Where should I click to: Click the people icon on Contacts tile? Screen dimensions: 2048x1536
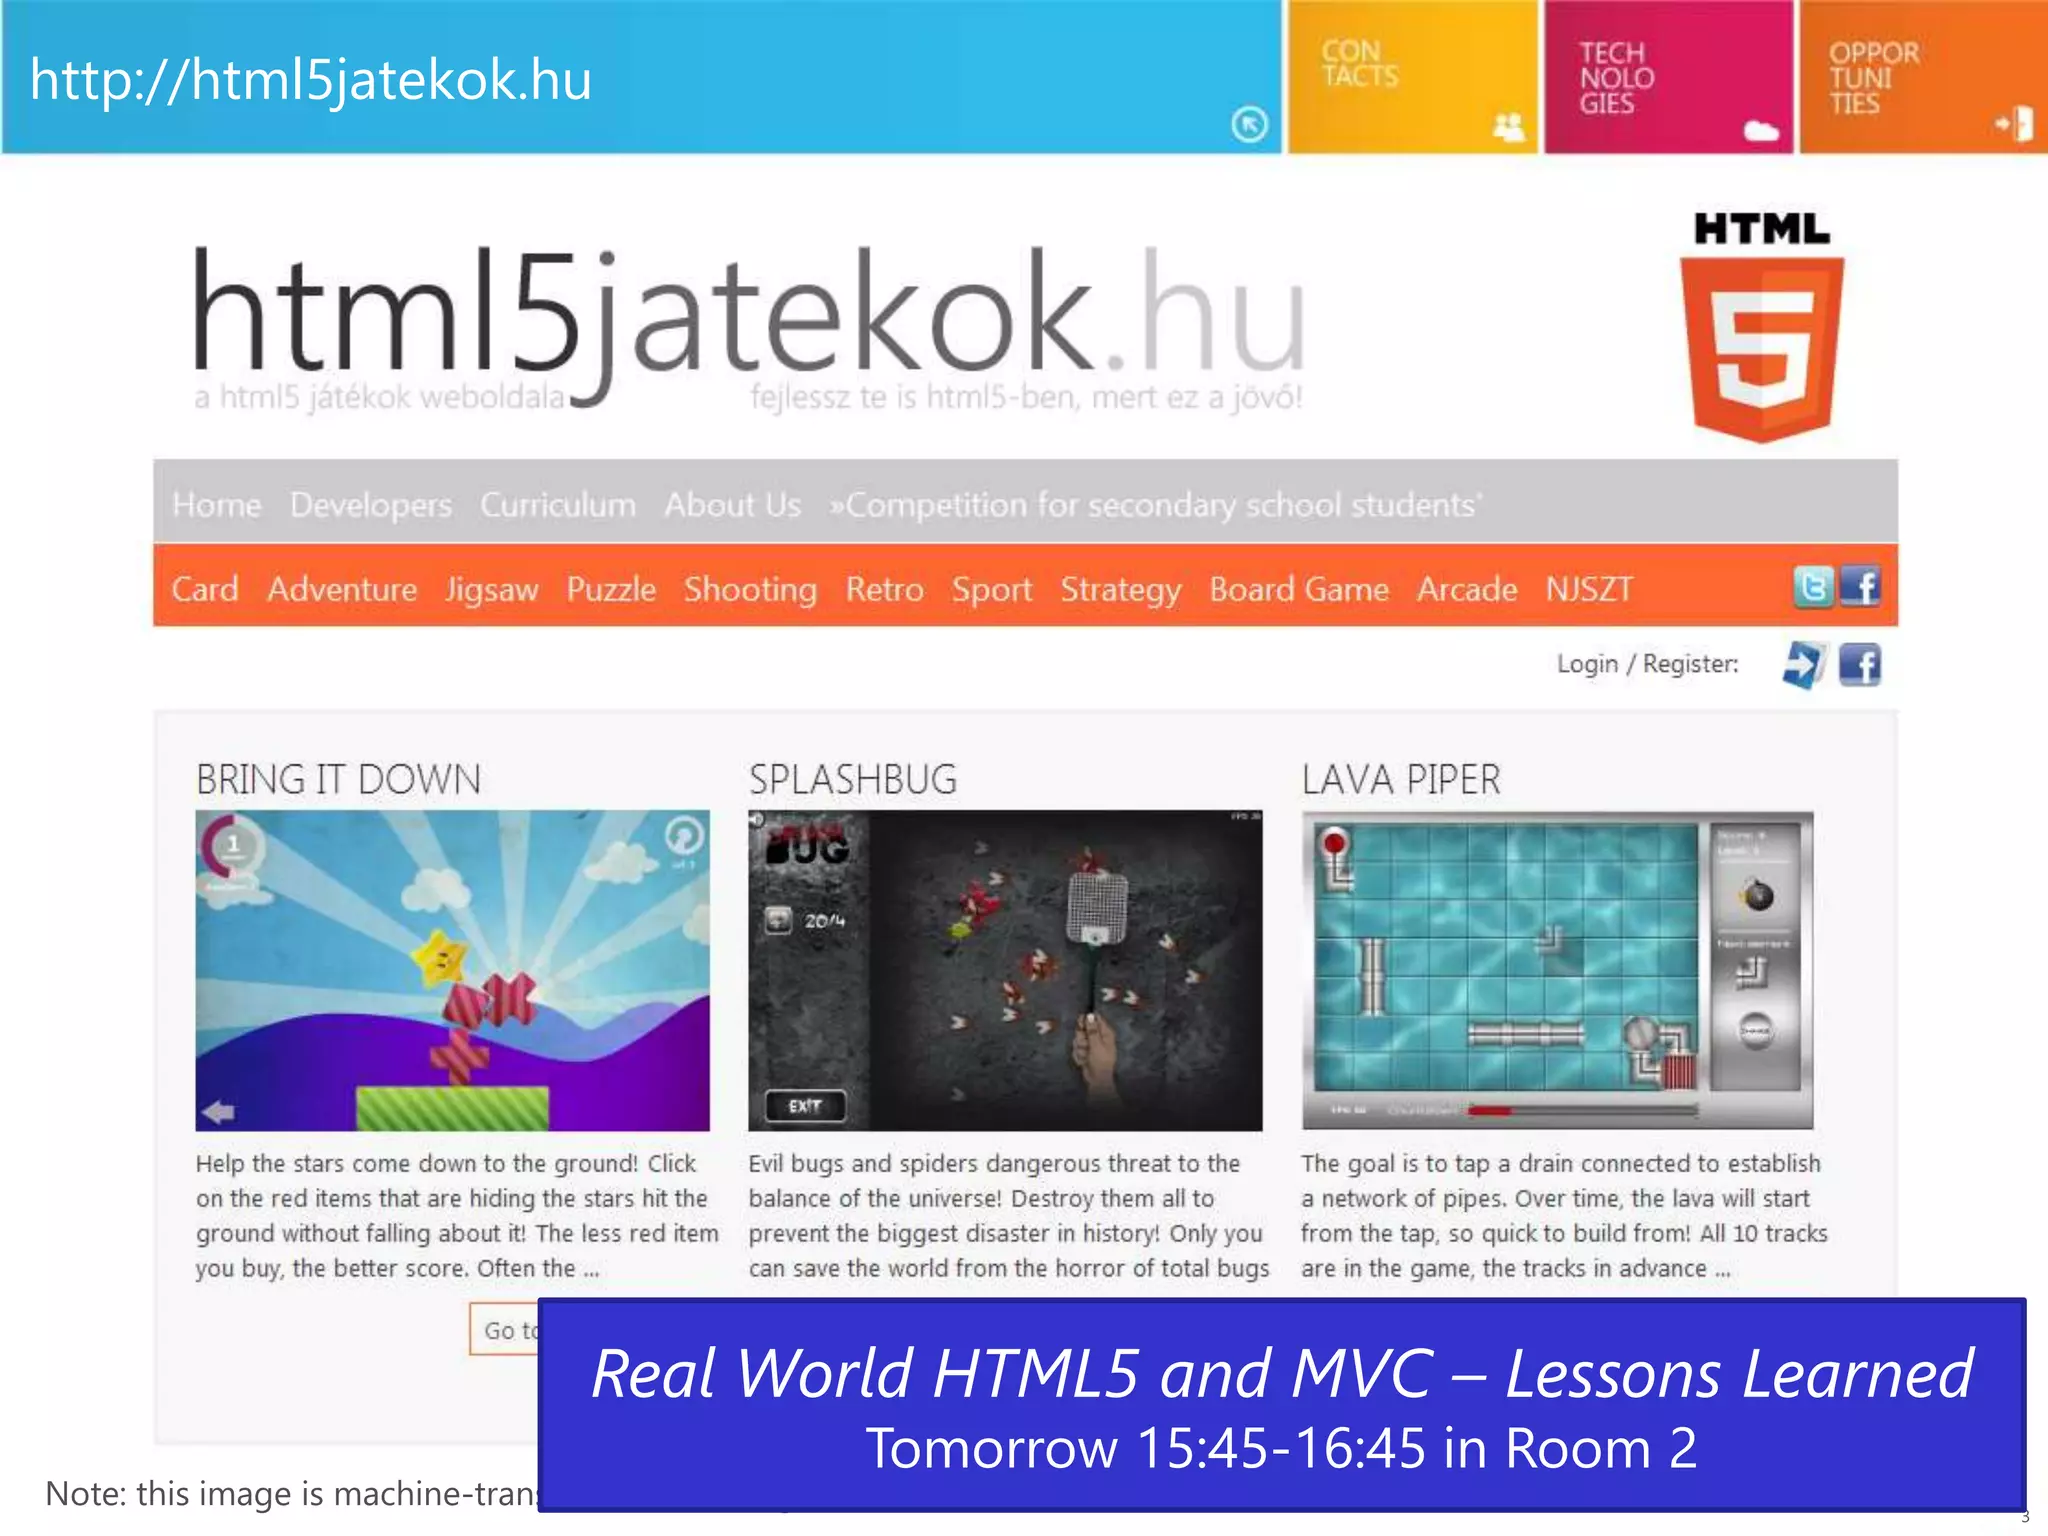1508,127
